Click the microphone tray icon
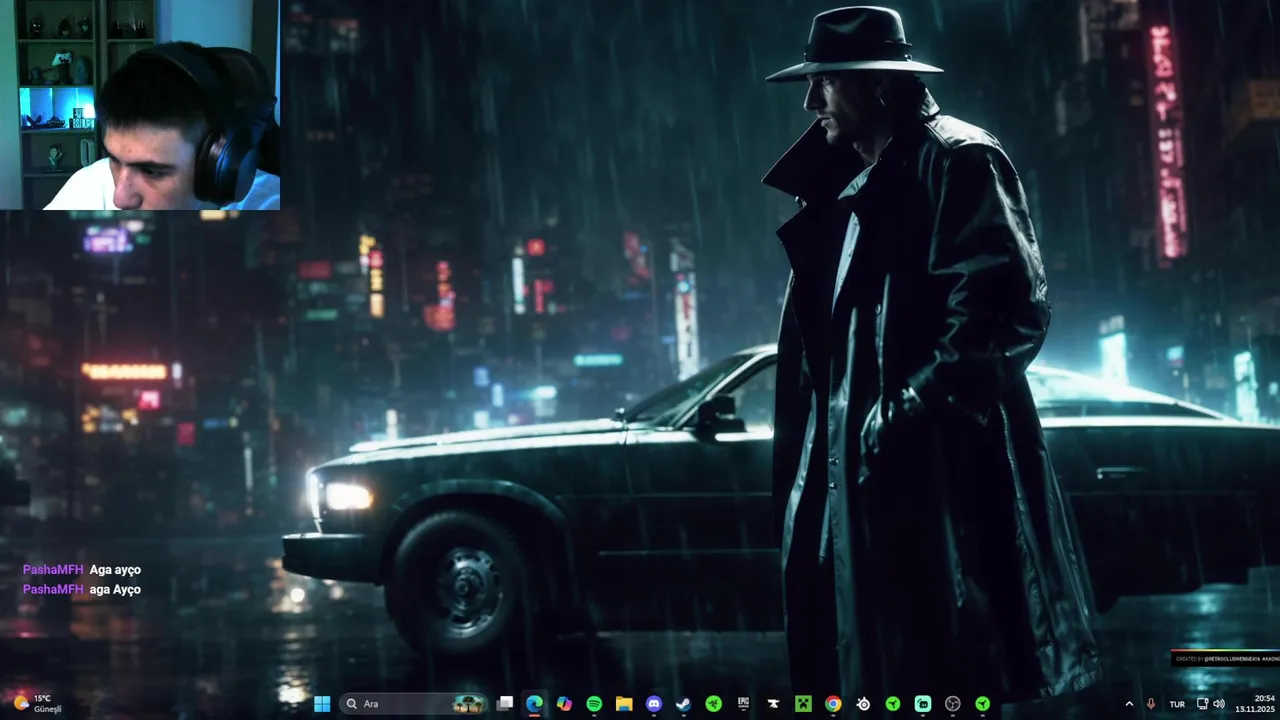 point(1151,704)
